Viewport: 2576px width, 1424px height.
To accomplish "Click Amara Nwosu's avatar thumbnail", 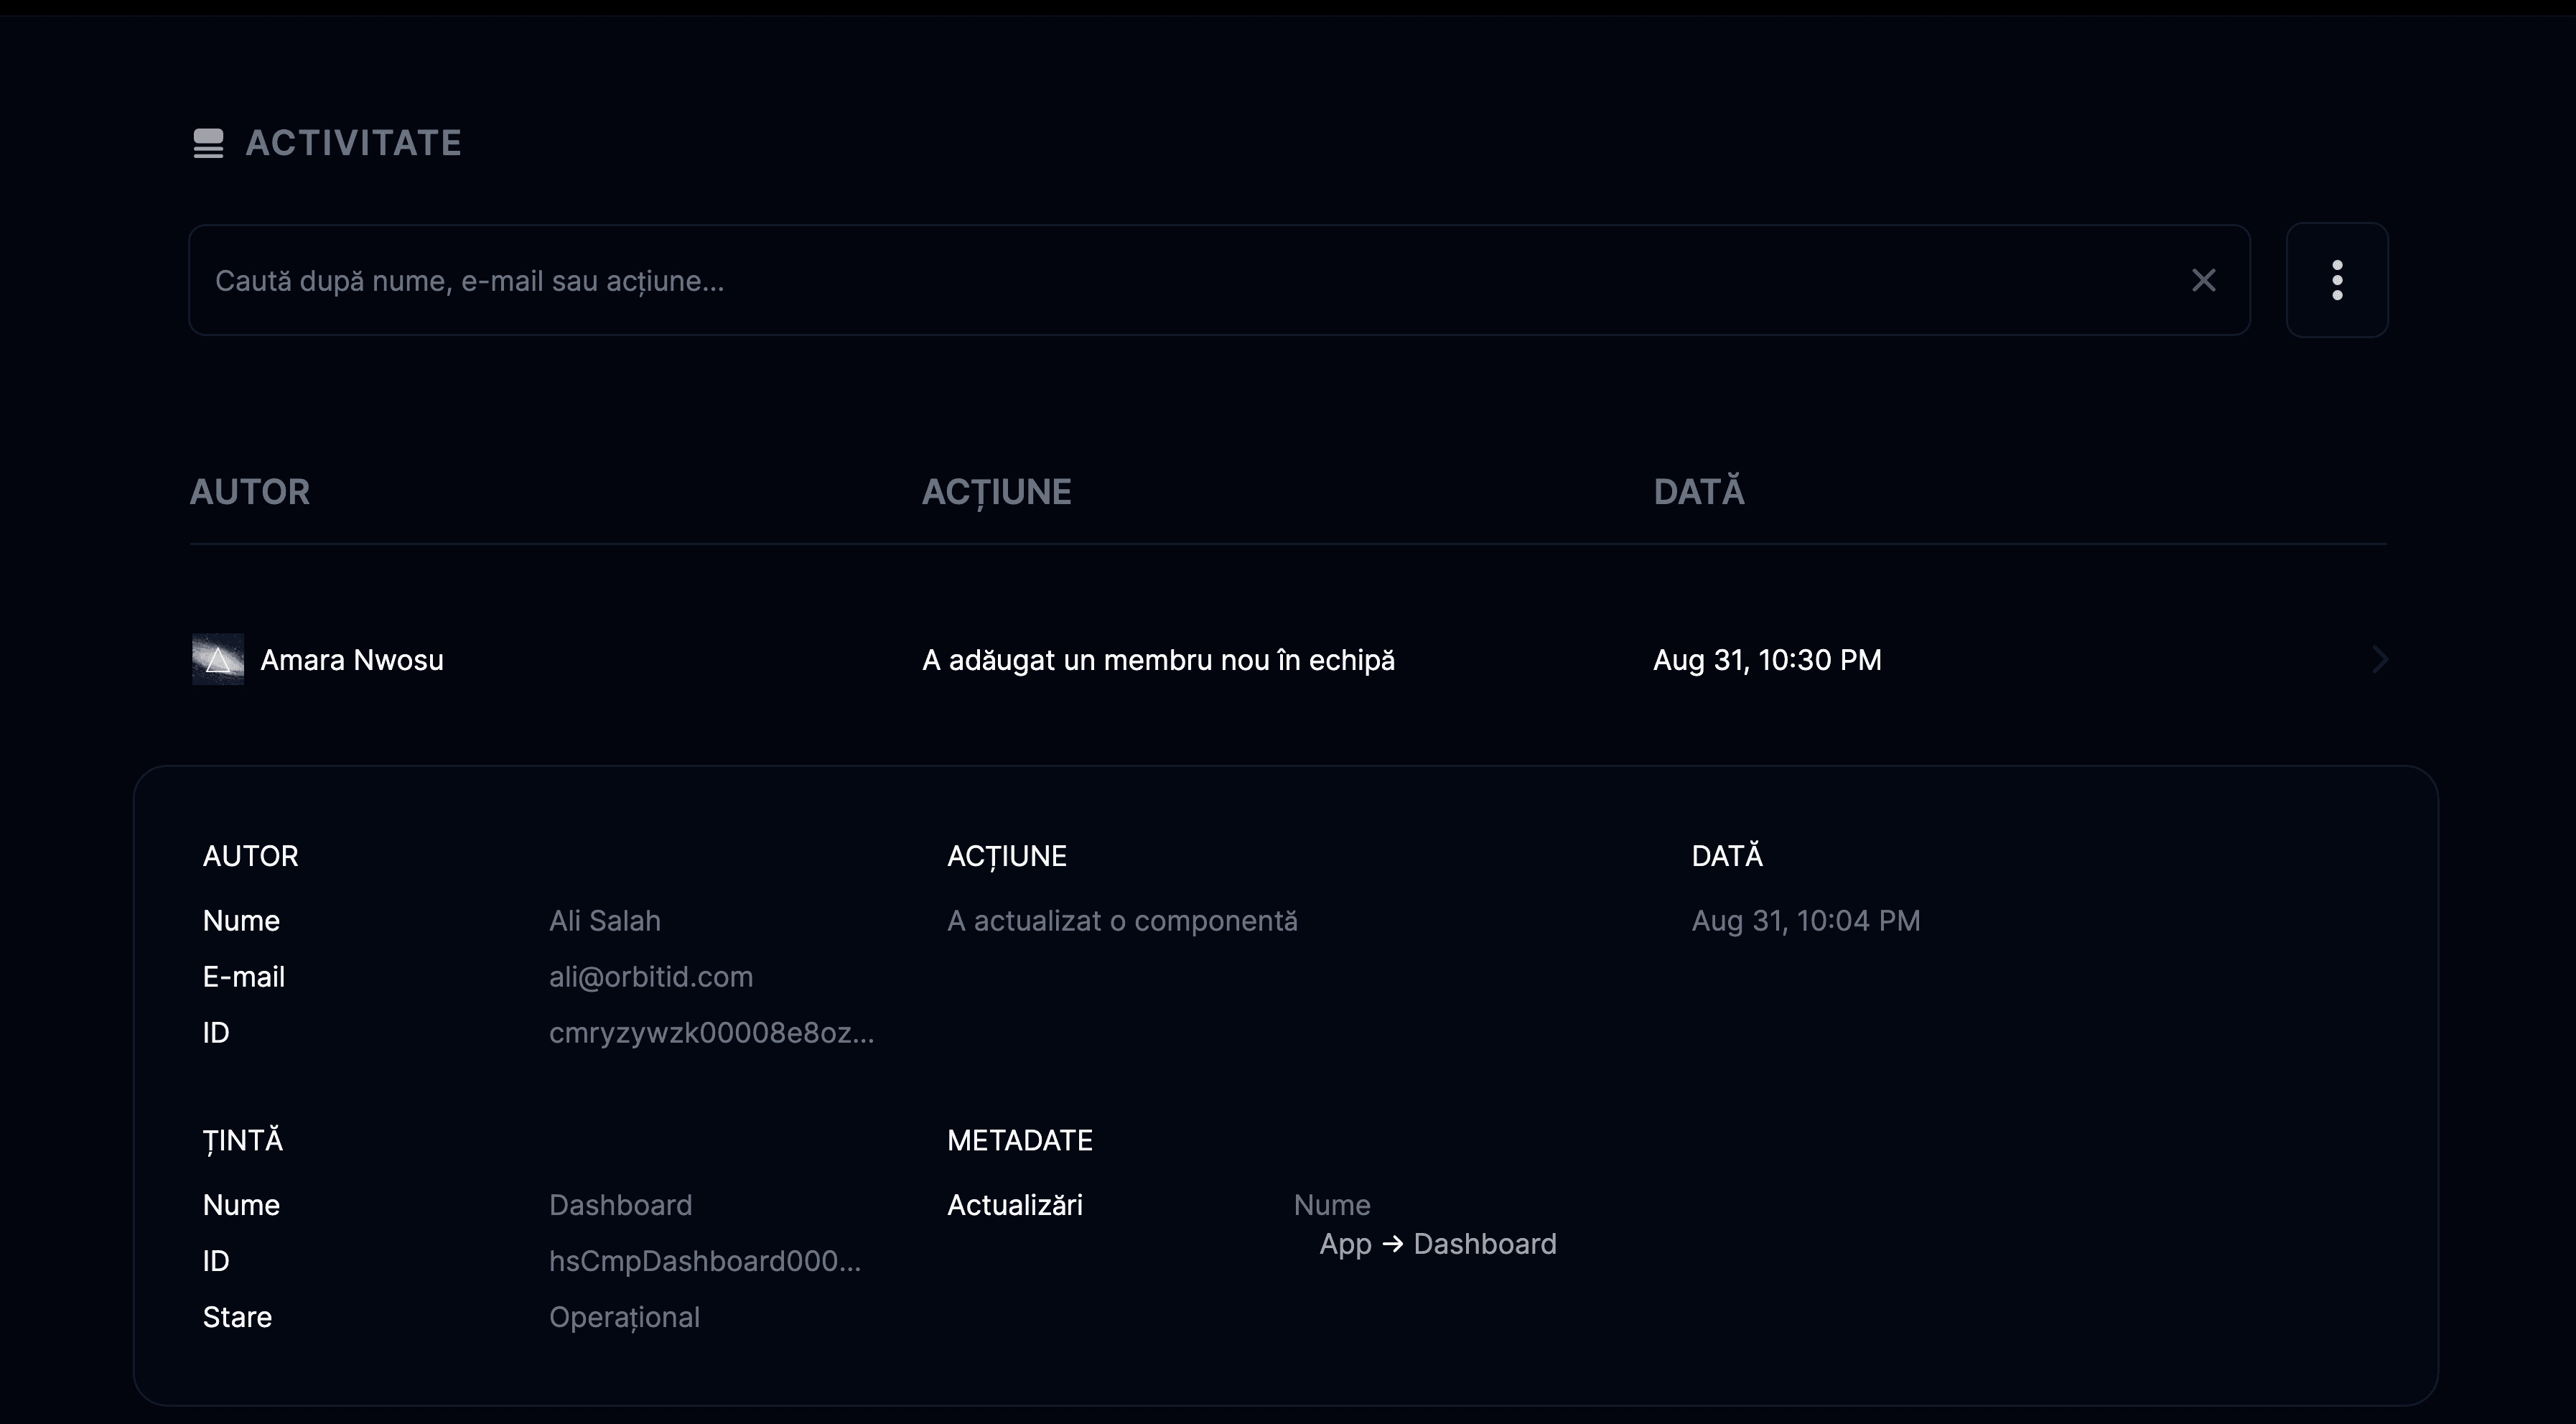I will [x=218, y=659].
